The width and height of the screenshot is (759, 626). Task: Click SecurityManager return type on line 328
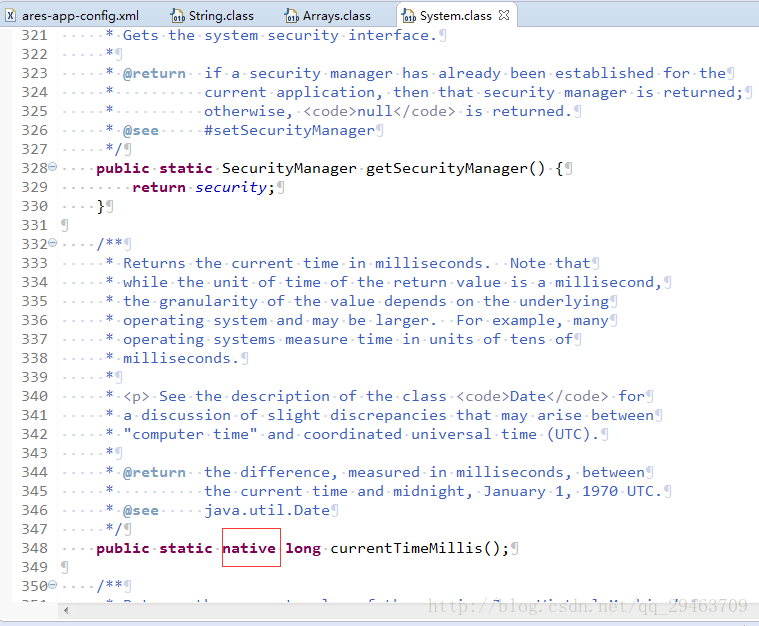tap(289, 168)
